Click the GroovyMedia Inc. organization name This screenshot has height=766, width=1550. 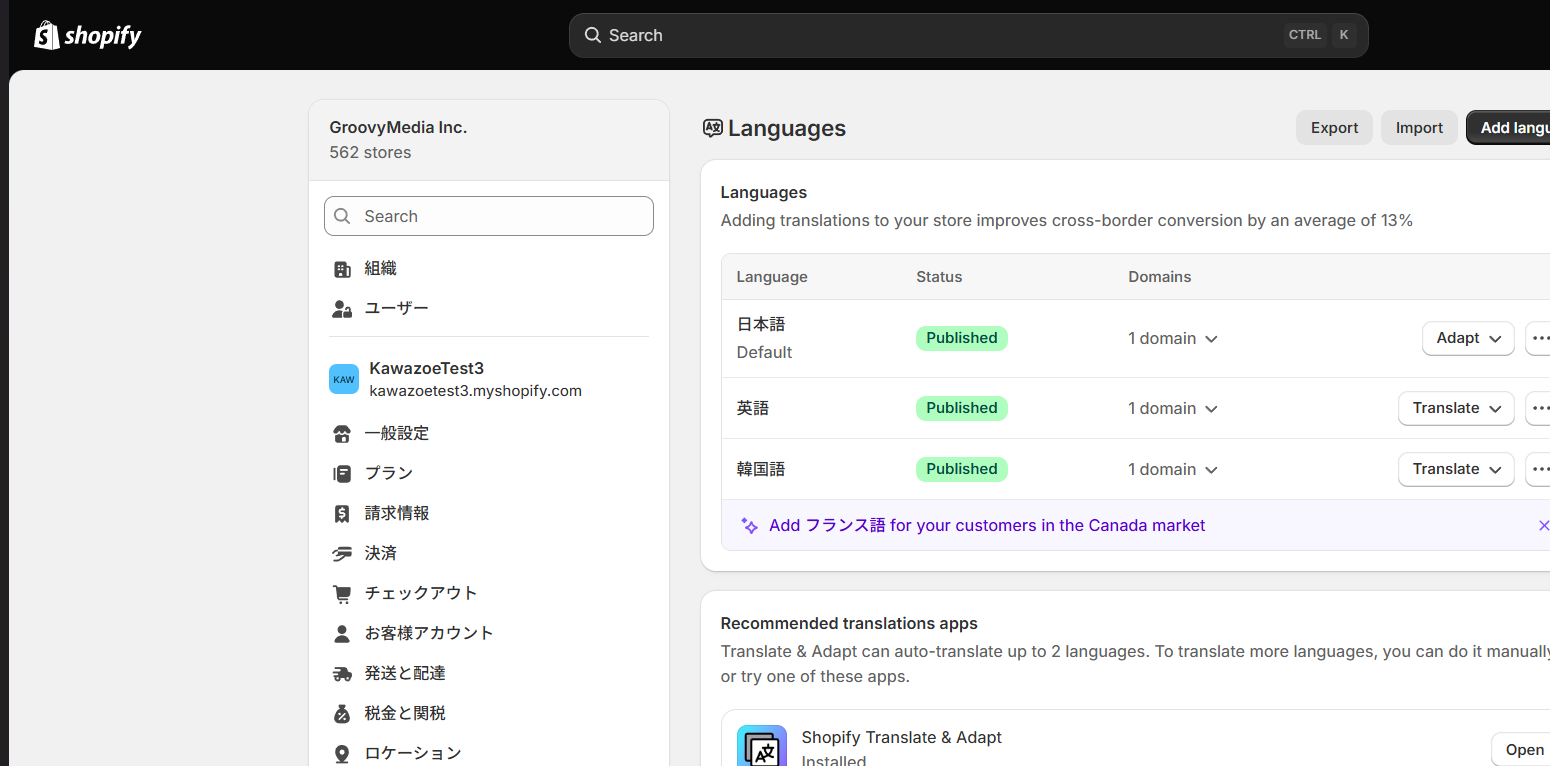398,128
